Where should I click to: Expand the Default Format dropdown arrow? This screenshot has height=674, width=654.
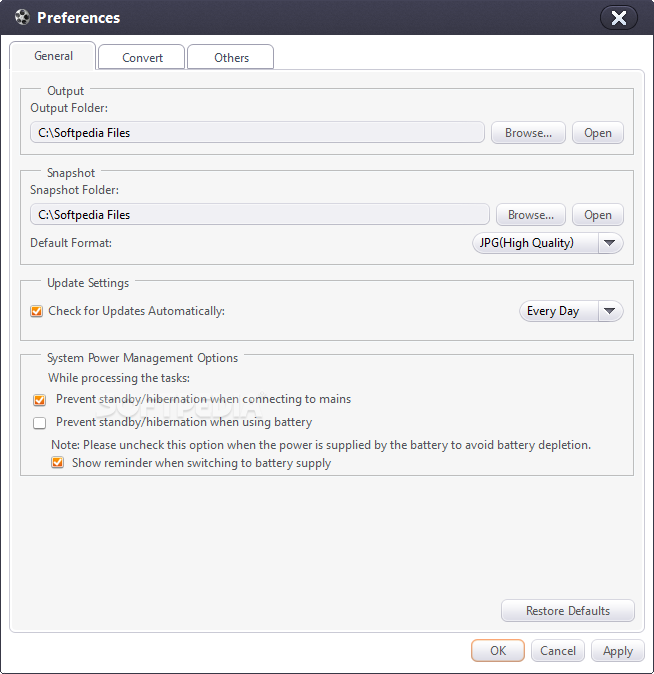pos(610,243)
